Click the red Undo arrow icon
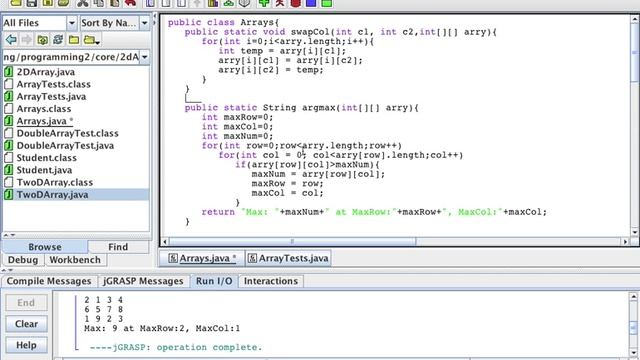Screen dimensions: 640x360 tap(130, 3)
